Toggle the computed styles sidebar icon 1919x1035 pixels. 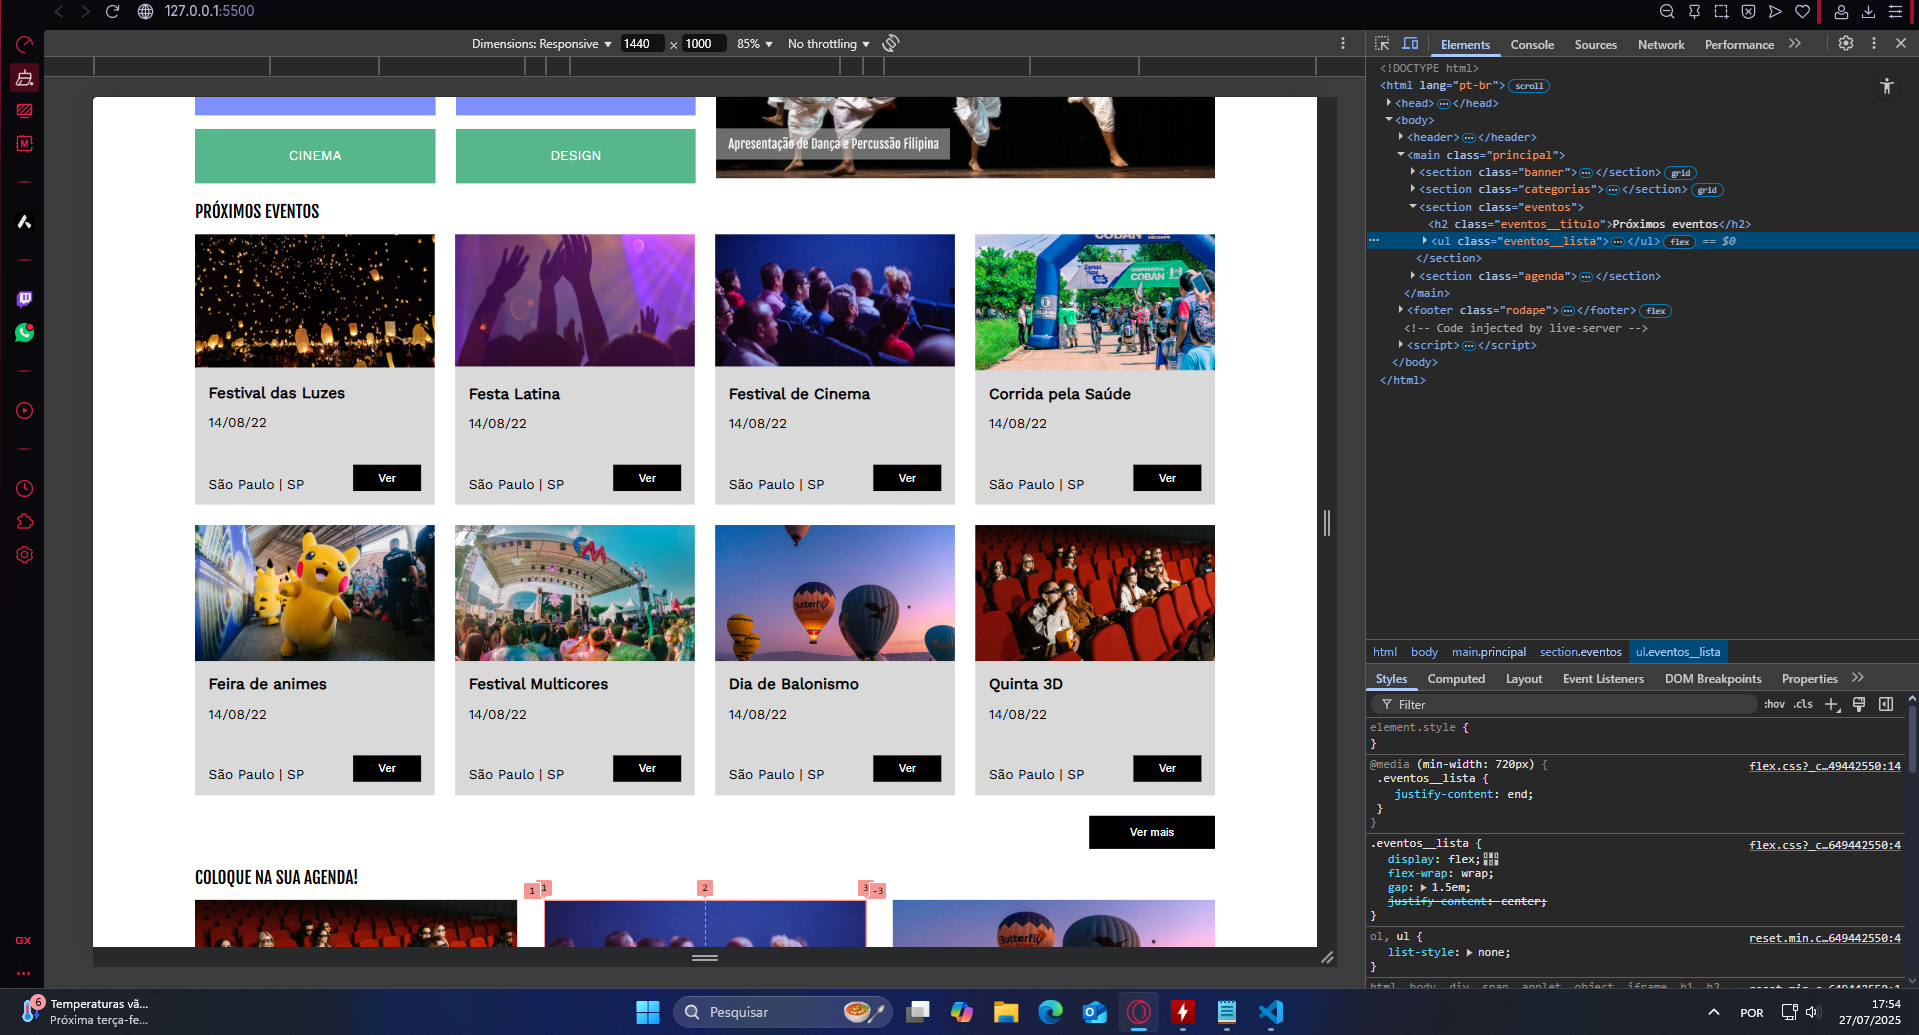(x=1886, y=705)
